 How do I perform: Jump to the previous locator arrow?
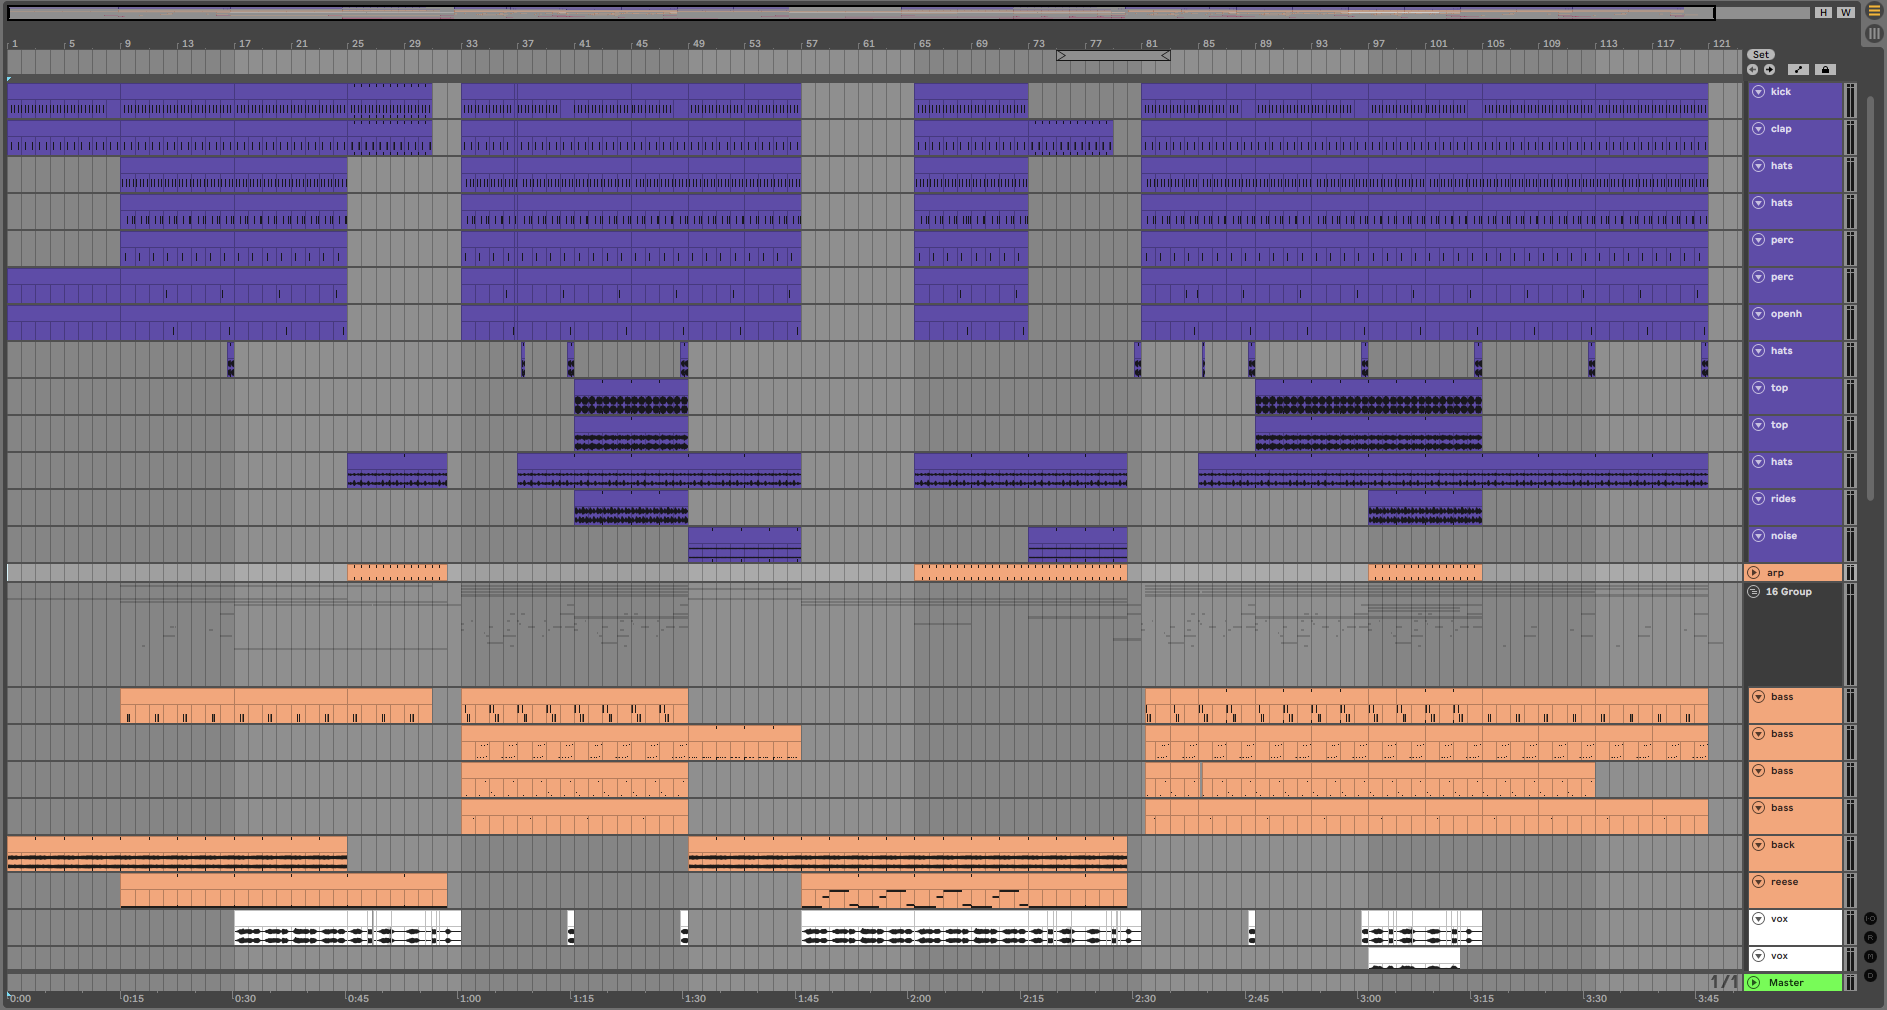(x=1752, y=70)
